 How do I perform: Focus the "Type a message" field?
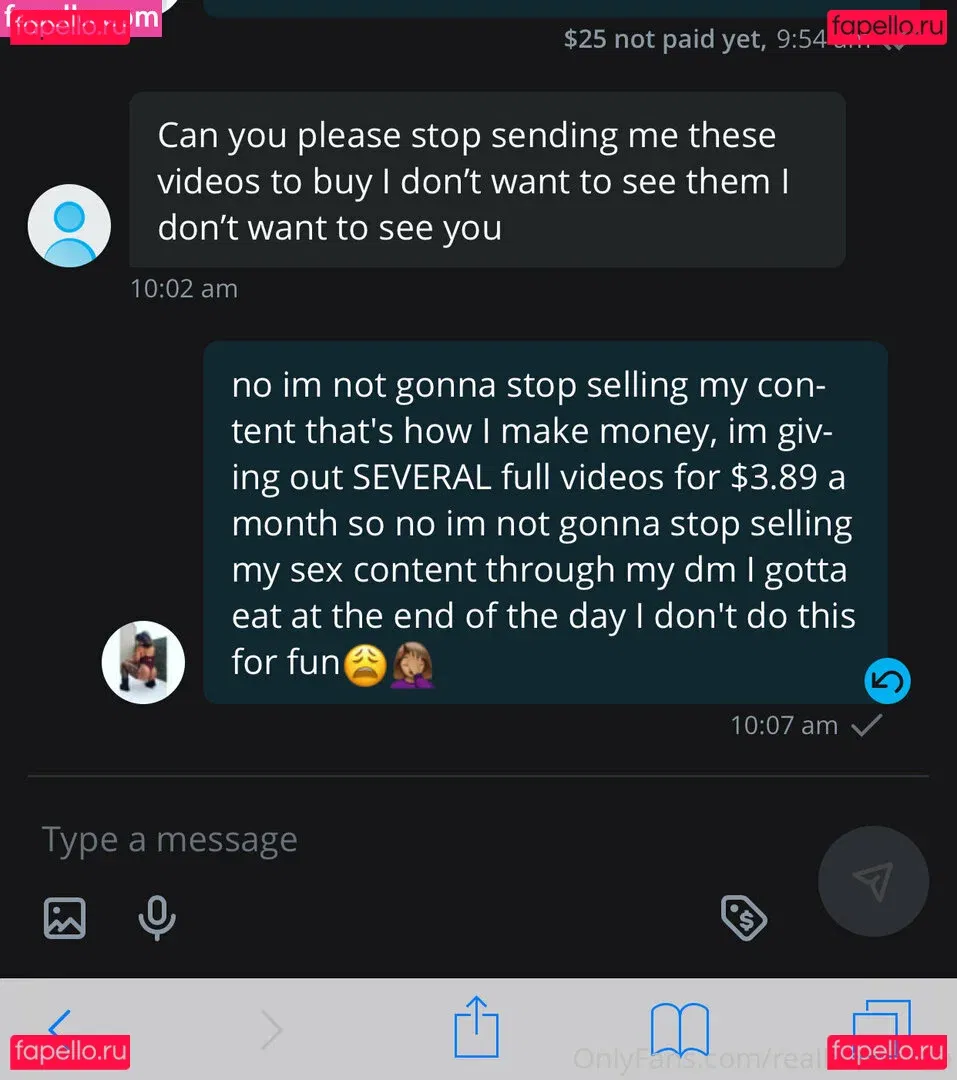pos(400,840)
